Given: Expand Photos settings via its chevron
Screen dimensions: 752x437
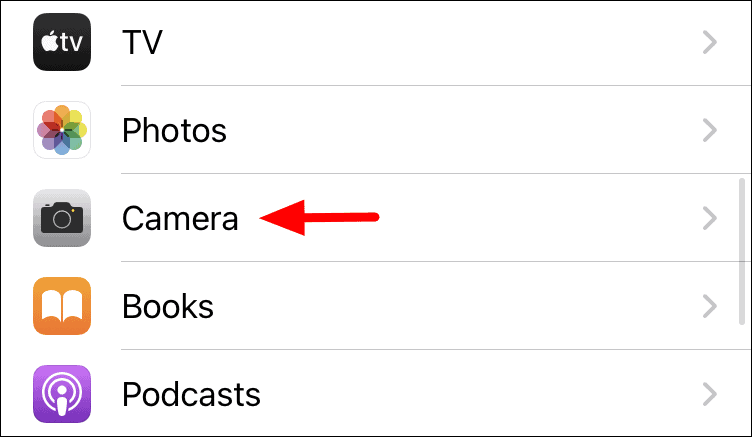Looking at the screenshot, I should (x=710, y=130).
